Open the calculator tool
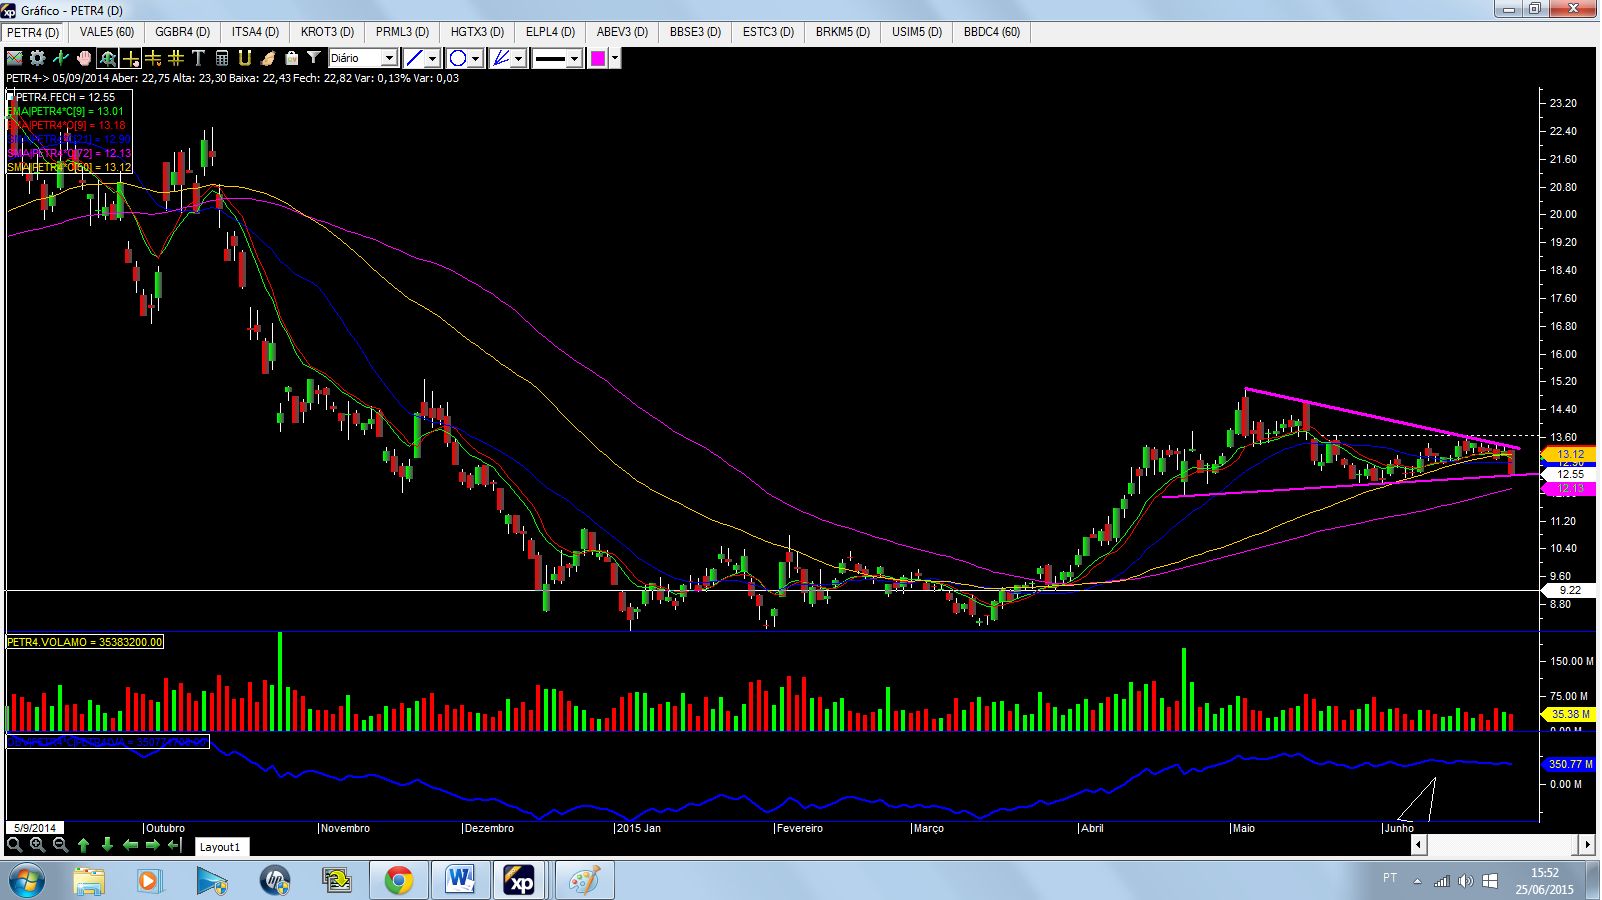 (x=222, y=58)
